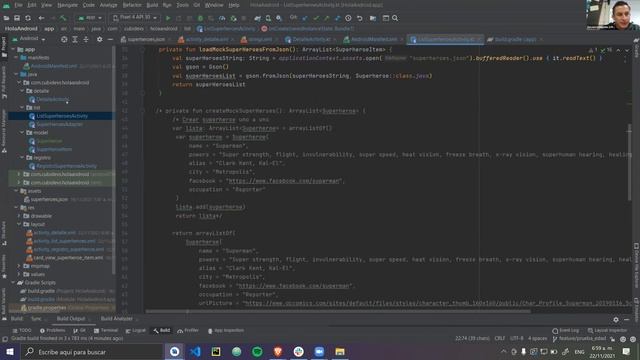Switch to the Sync tab in Build panel

tap(36, 318)
